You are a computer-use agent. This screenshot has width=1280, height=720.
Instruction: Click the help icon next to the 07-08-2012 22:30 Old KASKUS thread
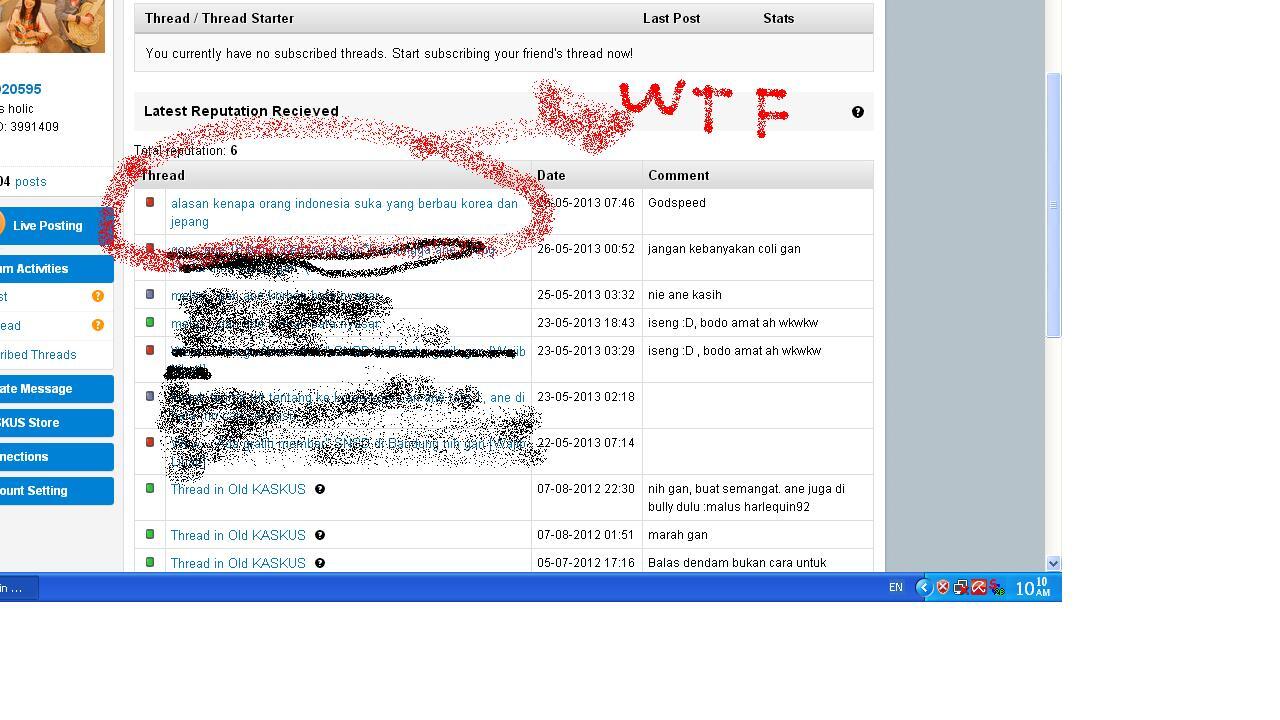pyautogui.click(x=320, y=489)
